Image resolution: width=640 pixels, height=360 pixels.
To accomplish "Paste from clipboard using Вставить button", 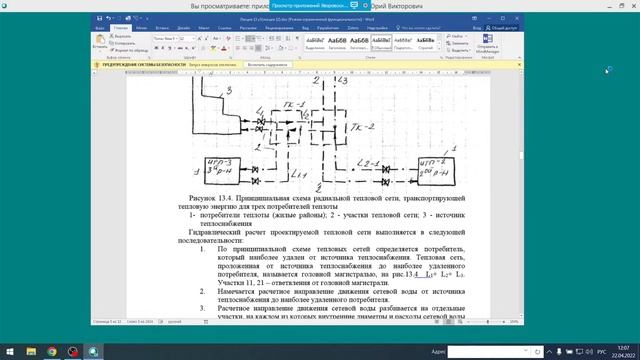I will click(100, 42).
